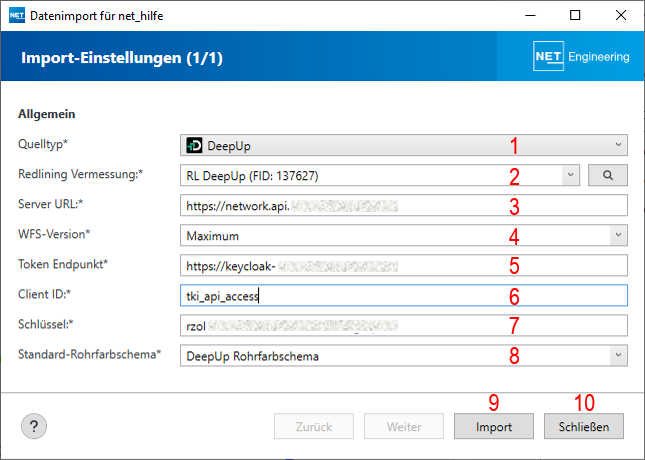
Task: Open the Quelltyp DeepUp dropdown
Action: tap(404, 145)
